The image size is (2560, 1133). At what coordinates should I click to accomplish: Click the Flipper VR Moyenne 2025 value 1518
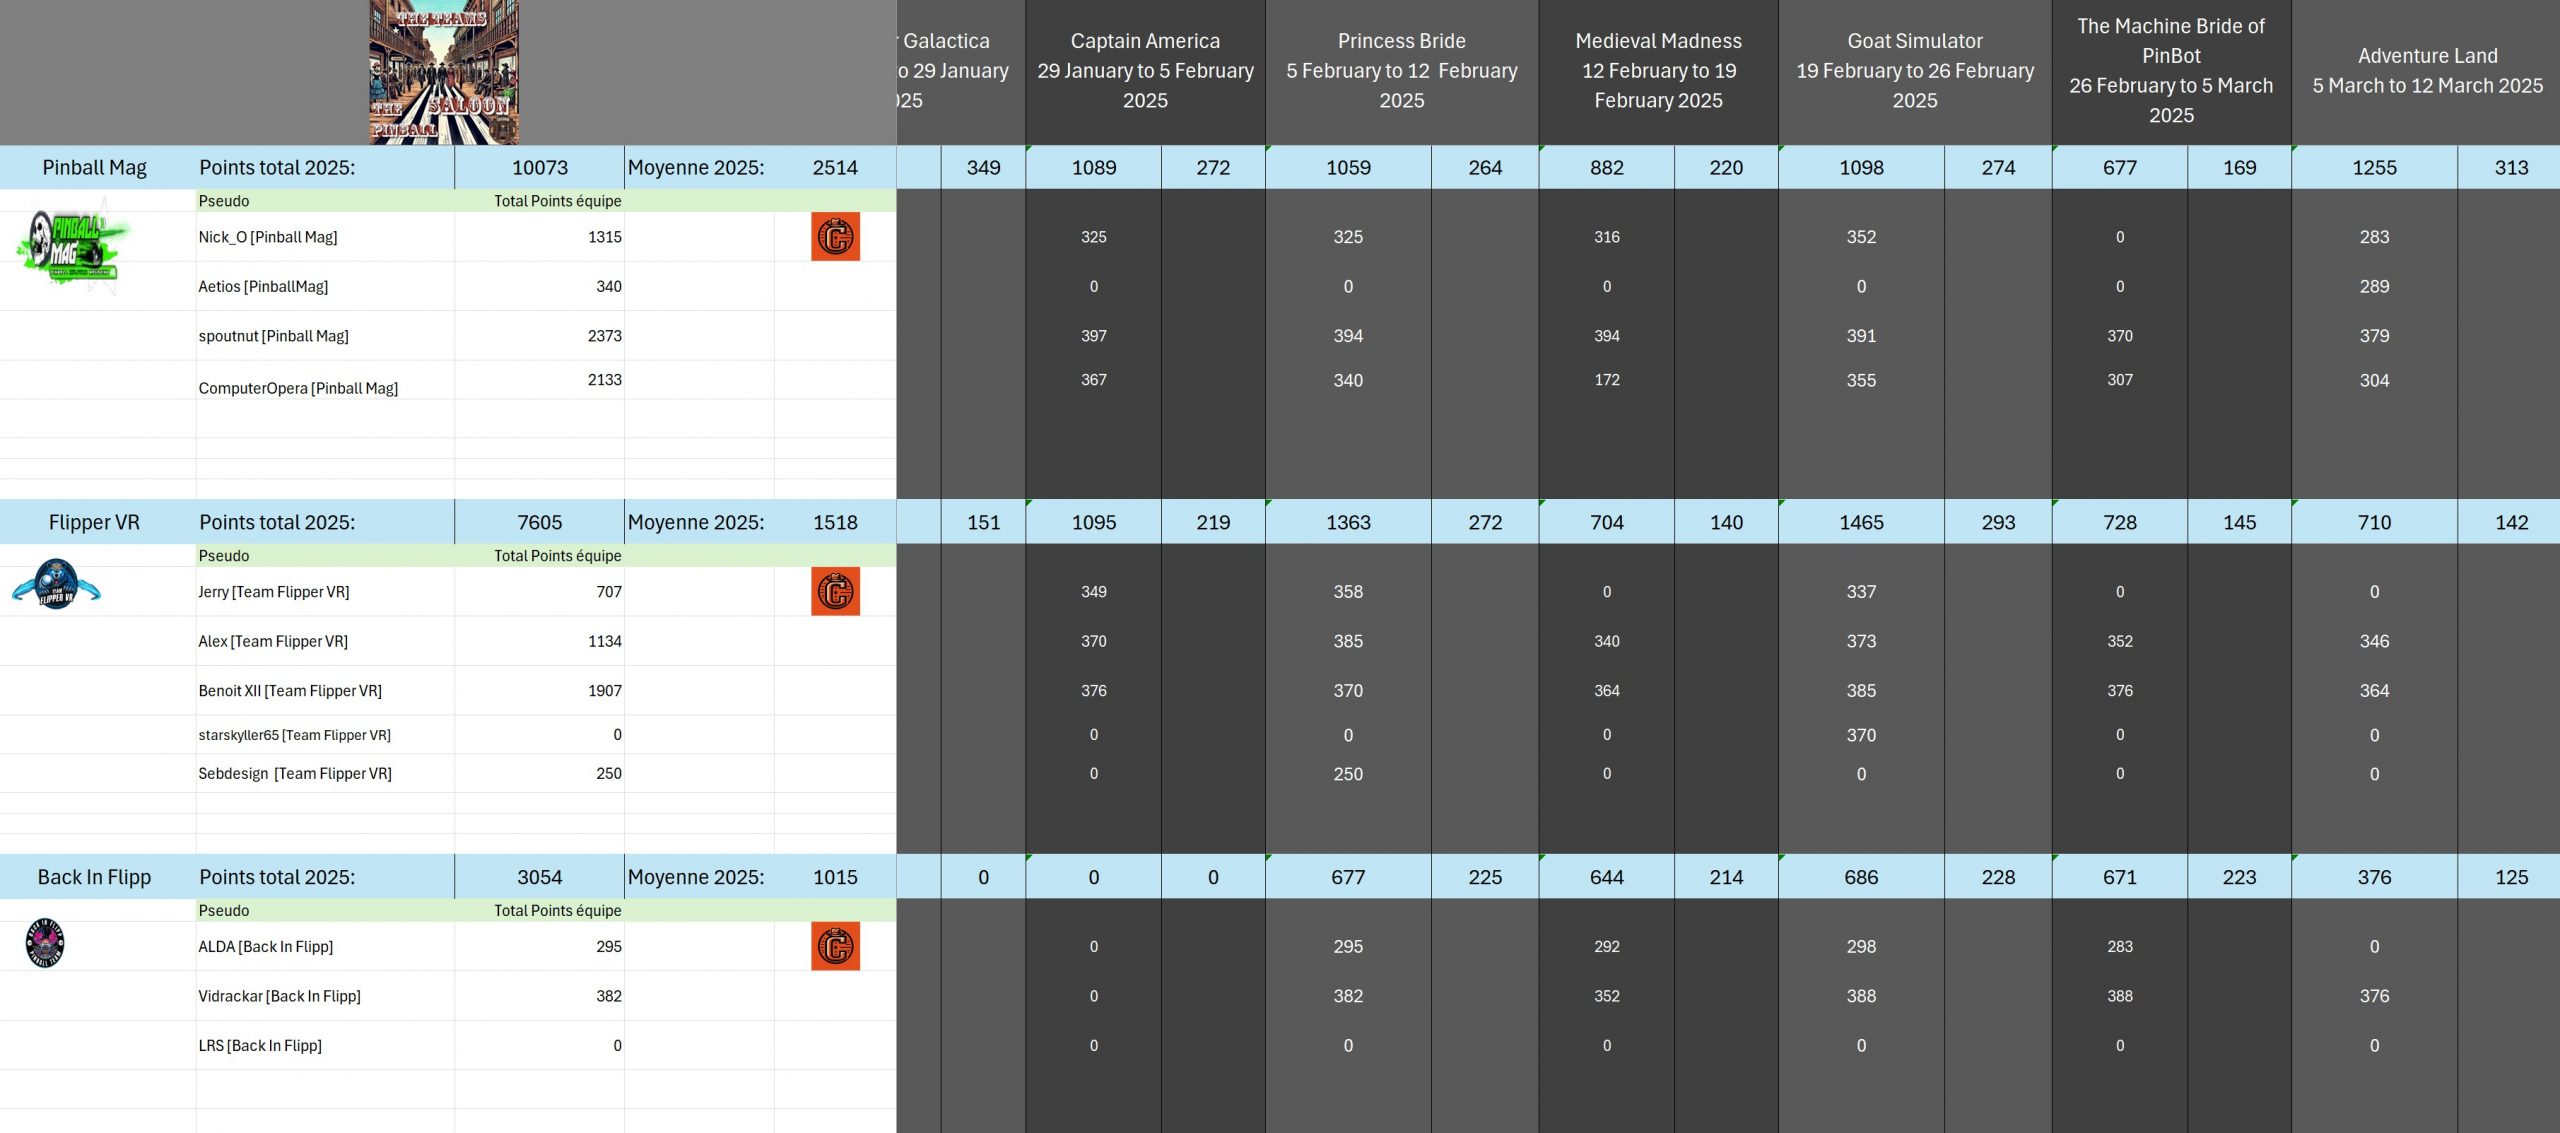(x=835, y=522)
